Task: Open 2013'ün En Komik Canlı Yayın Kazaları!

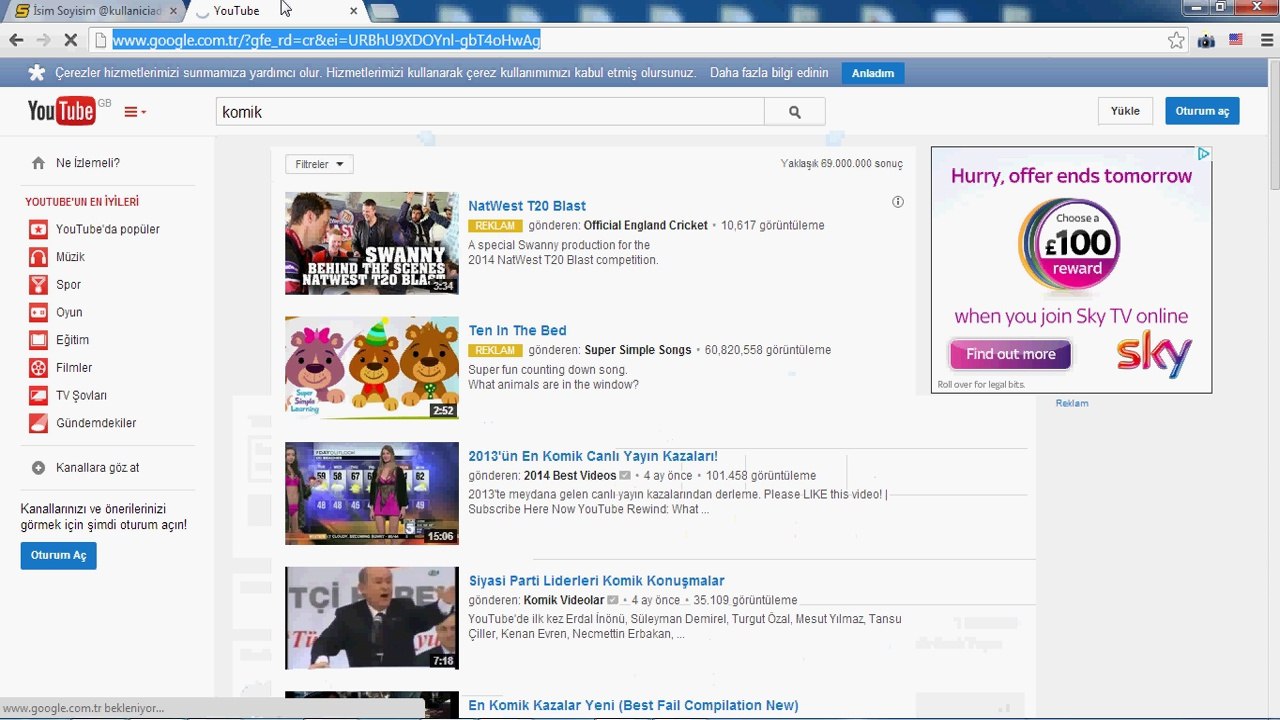Action: [x=593, y=456]
